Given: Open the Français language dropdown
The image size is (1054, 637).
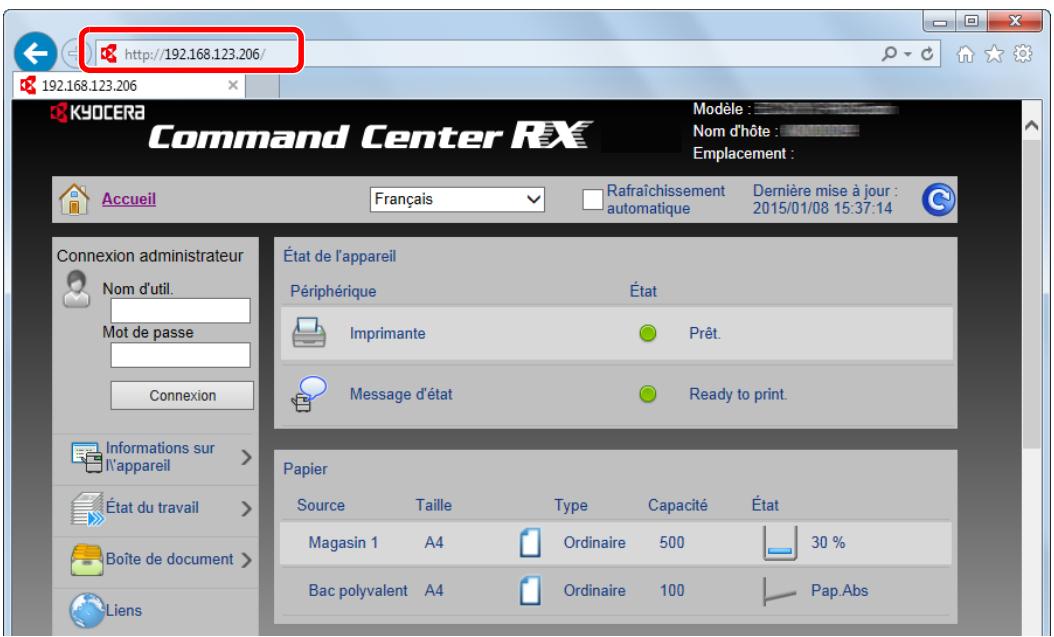Looking at the screenshot, I should [457, 199].
